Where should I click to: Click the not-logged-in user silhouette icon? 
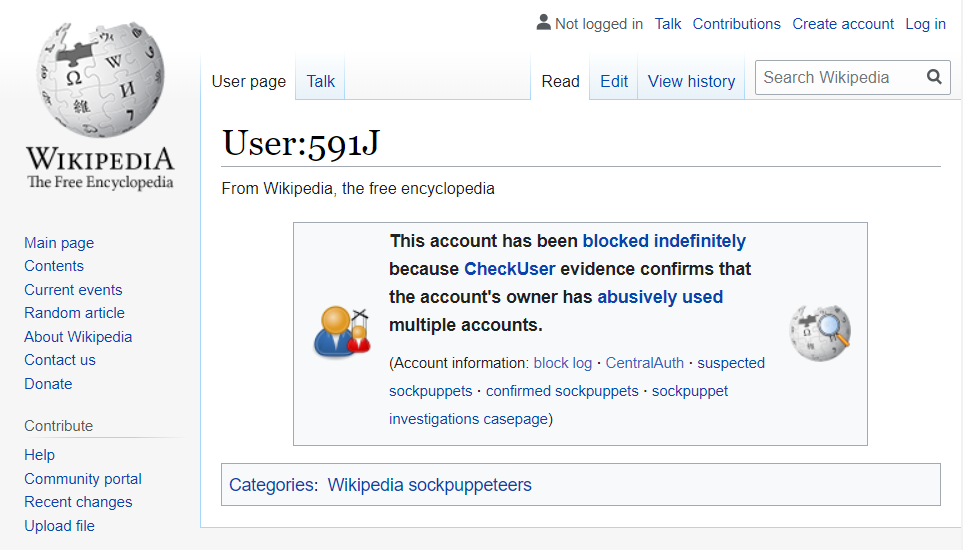(543, 23)
